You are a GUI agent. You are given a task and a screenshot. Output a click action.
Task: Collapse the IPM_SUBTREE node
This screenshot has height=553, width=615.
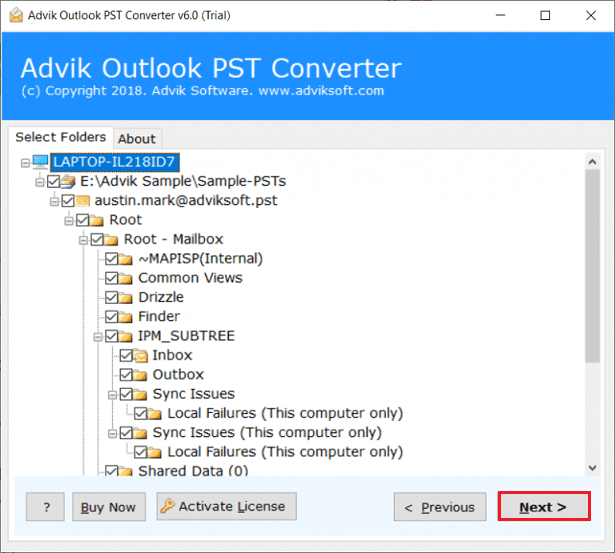click(98, 337)
